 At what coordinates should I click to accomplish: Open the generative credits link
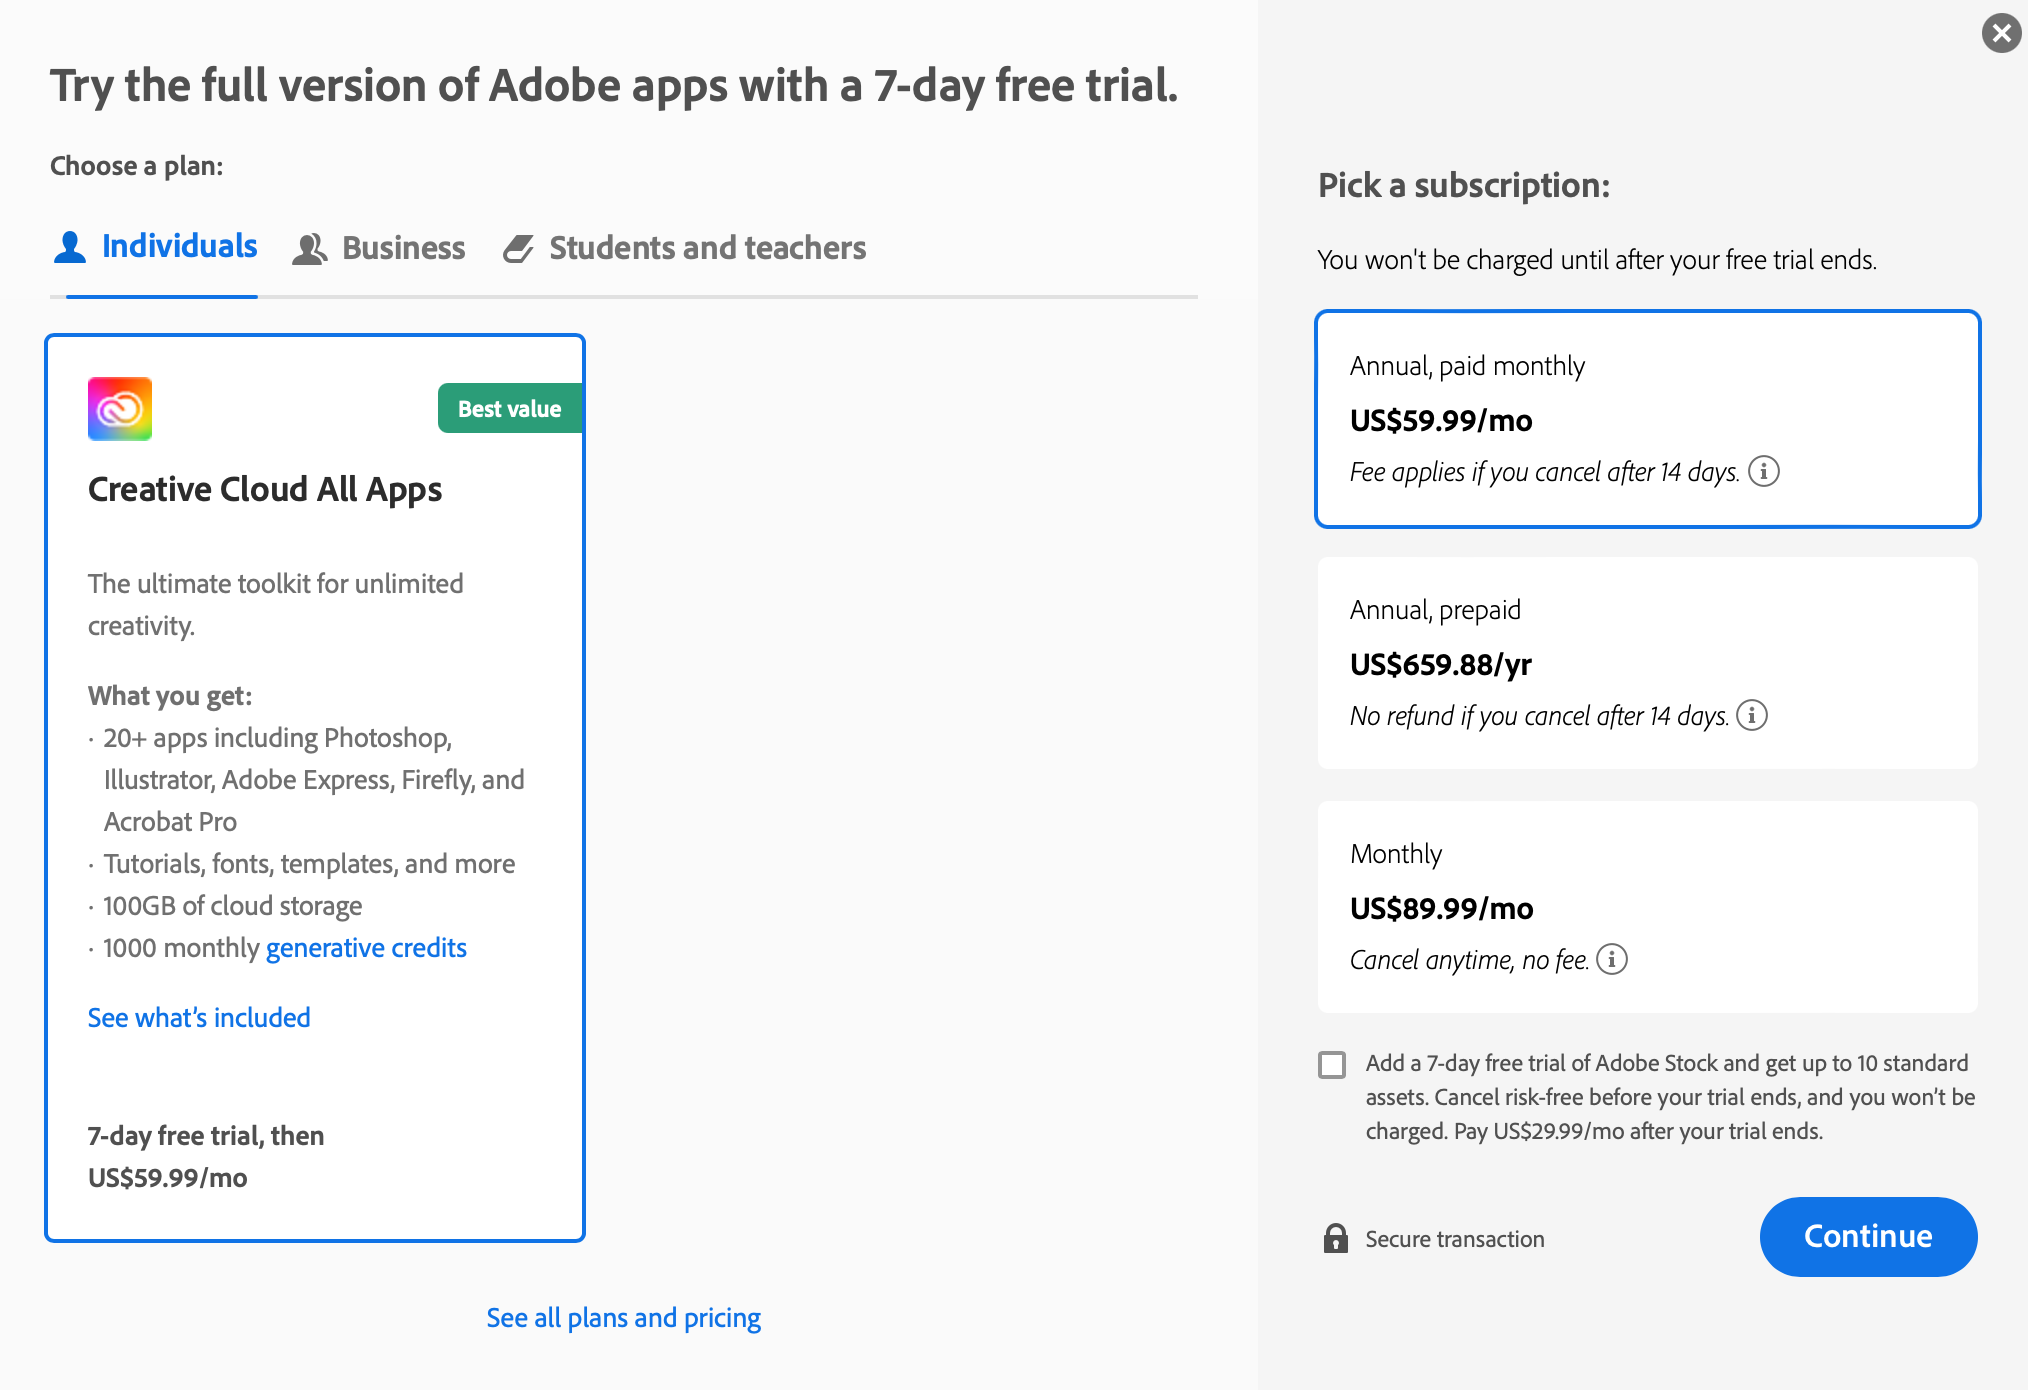pyautogui.click(x=366, y=948)
